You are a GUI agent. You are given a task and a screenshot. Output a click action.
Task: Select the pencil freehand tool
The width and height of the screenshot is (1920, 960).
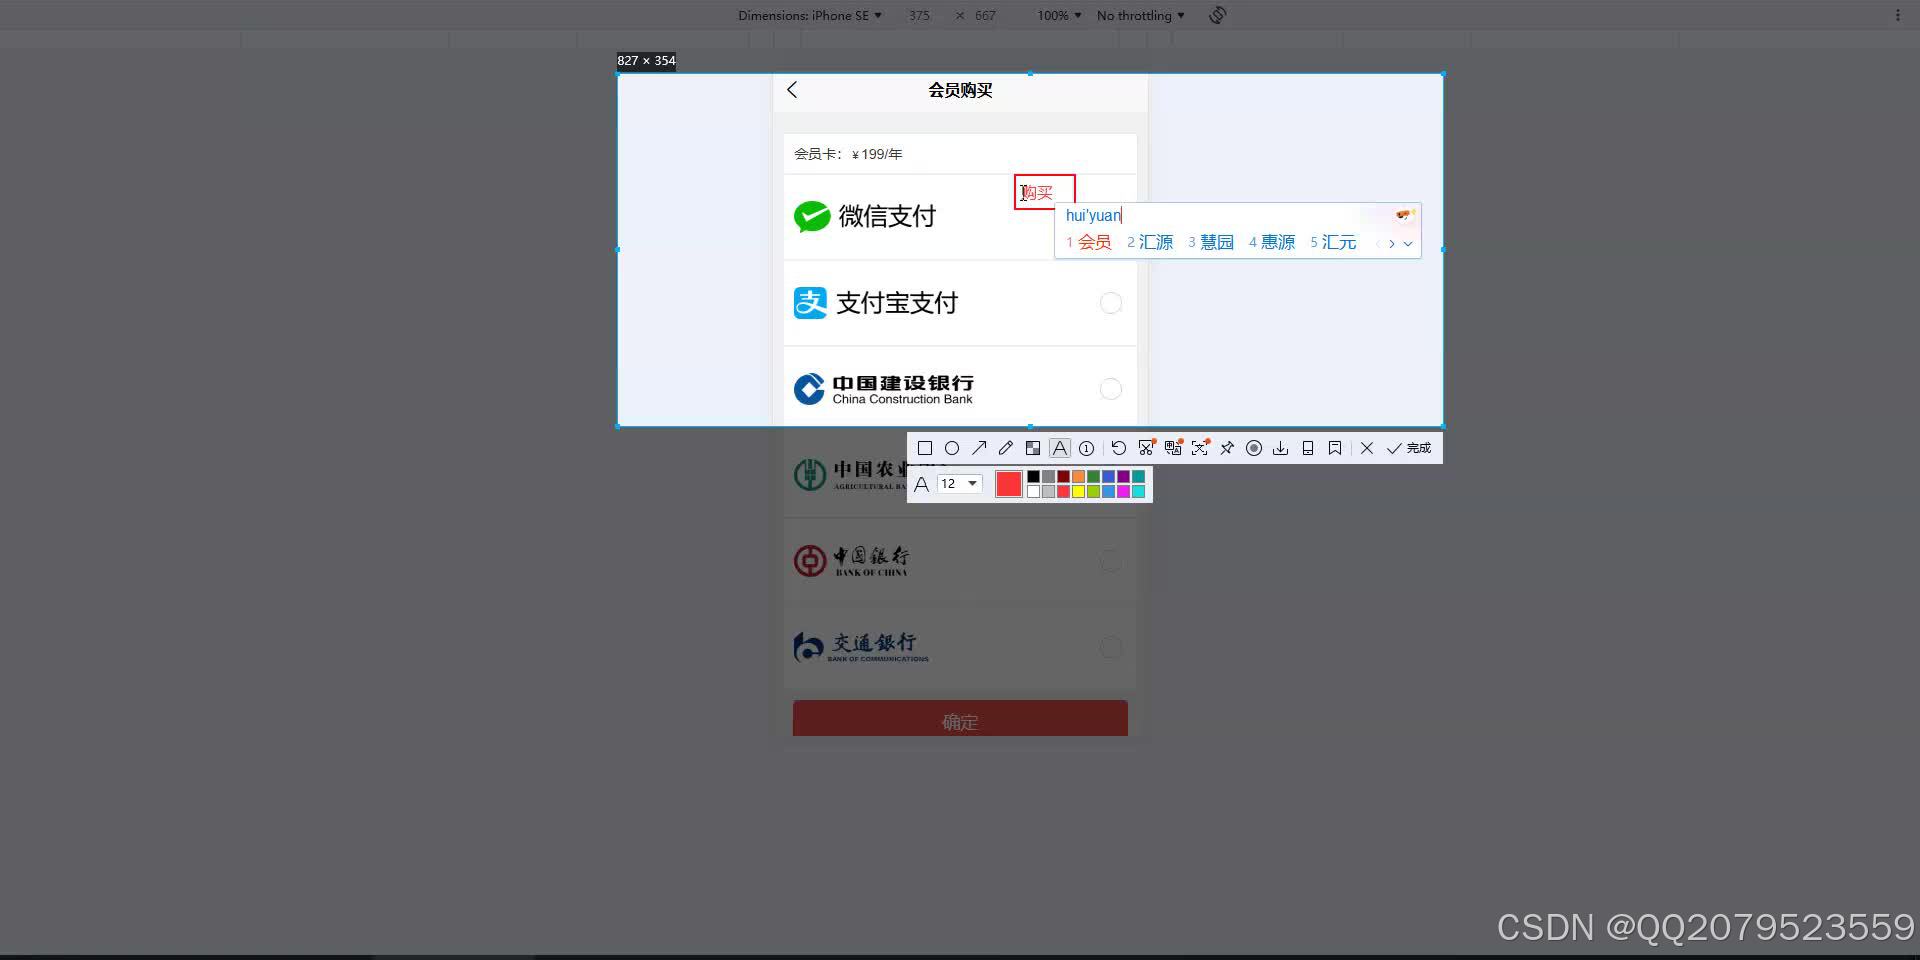(x=1006, y=448)
